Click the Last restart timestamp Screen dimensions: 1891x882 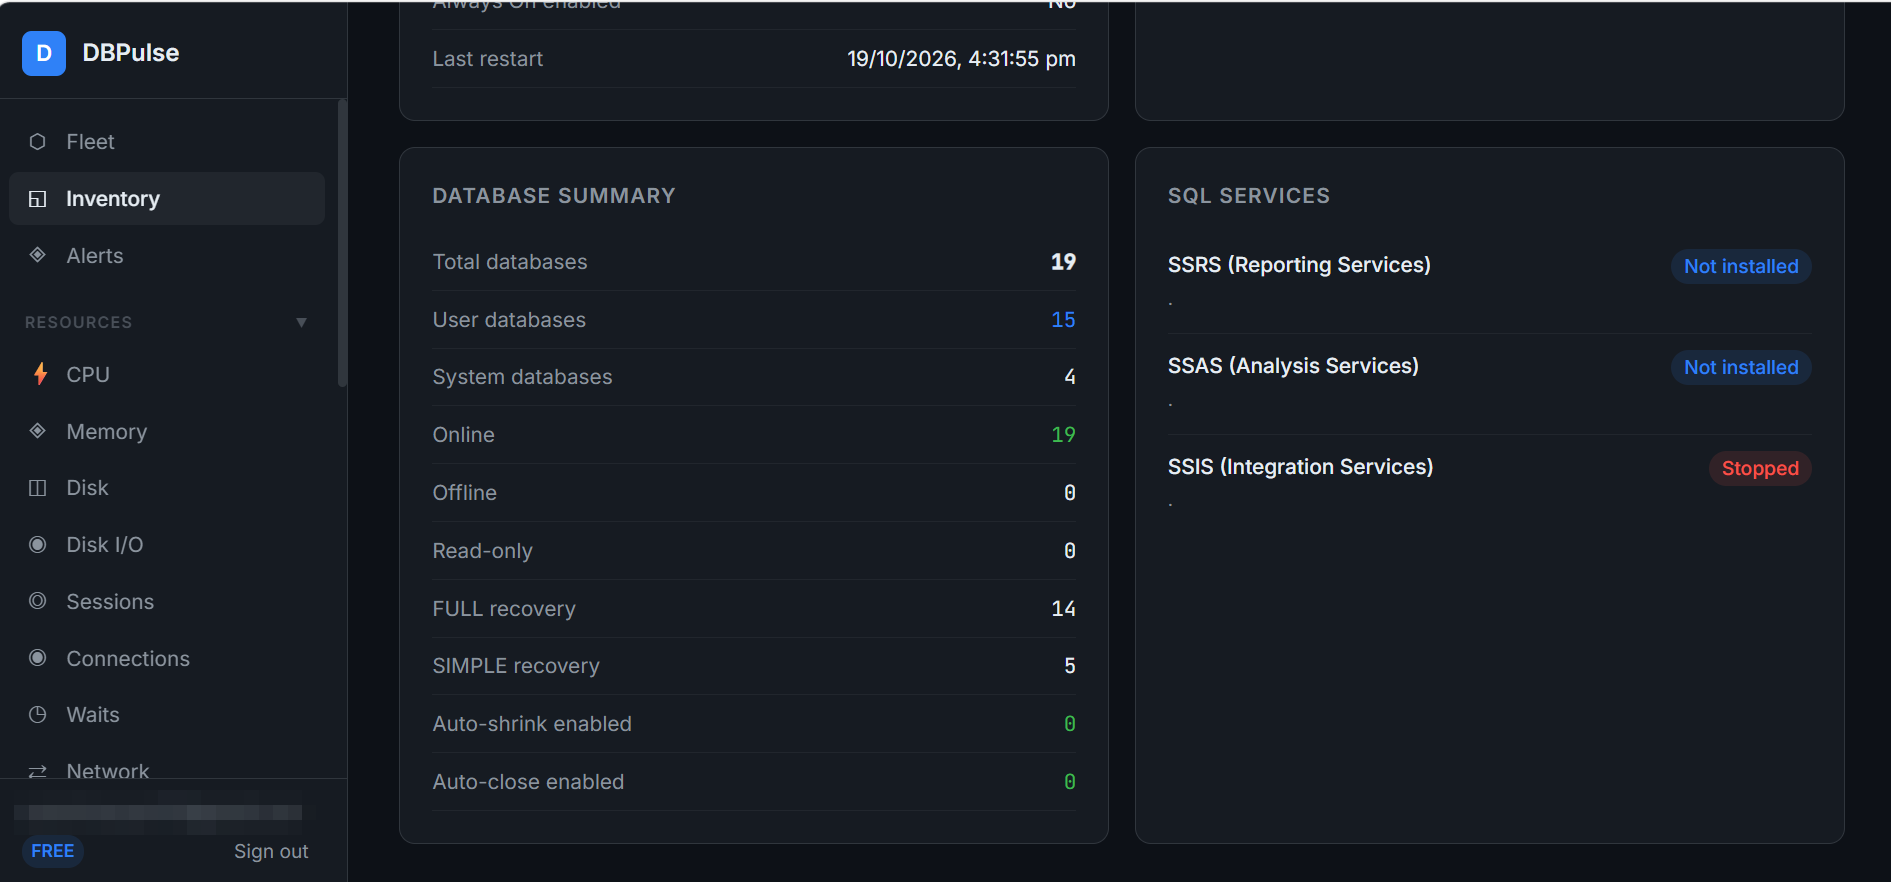pos(961,59)
